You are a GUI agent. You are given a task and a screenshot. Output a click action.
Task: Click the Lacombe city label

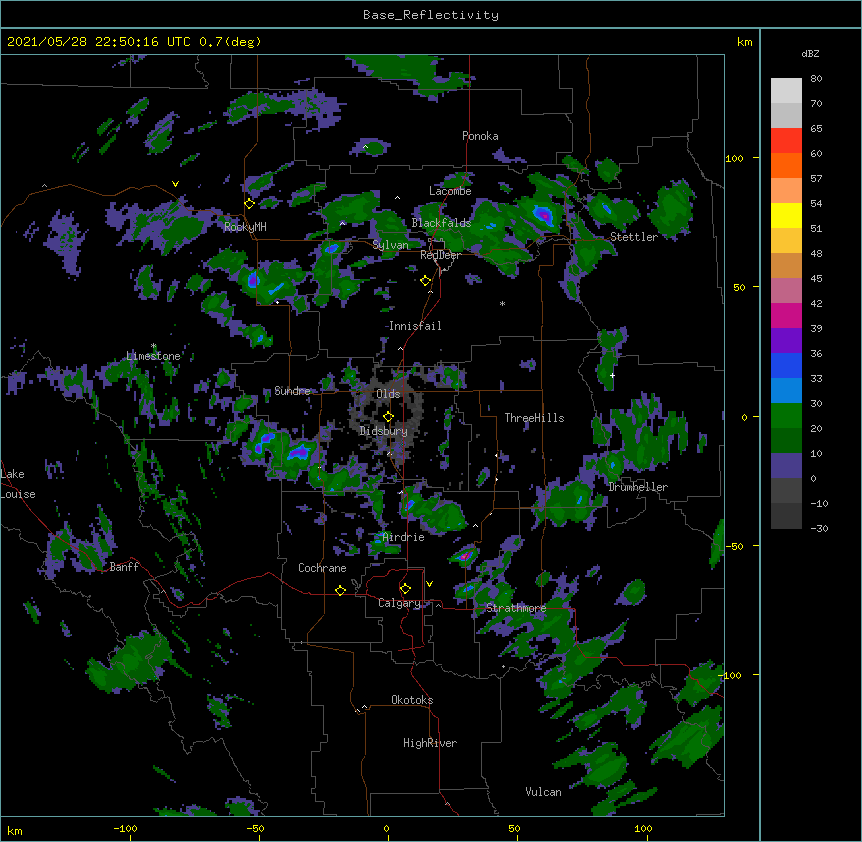[450, 191]
